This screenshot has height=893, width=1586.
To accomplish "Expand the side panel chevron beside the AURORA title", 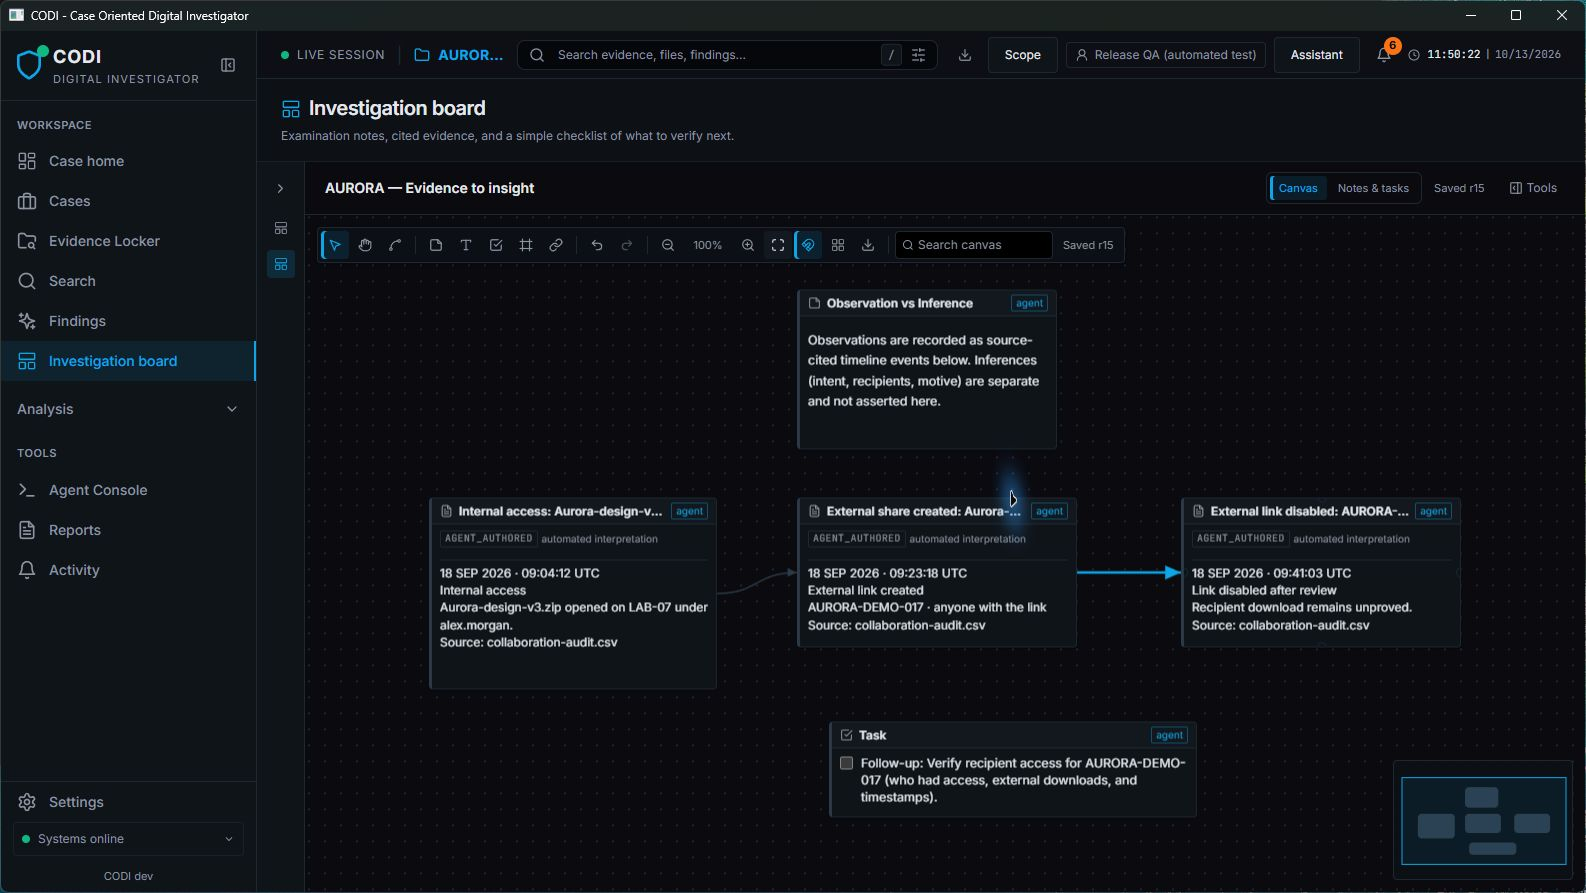I will tap(281, 188).
